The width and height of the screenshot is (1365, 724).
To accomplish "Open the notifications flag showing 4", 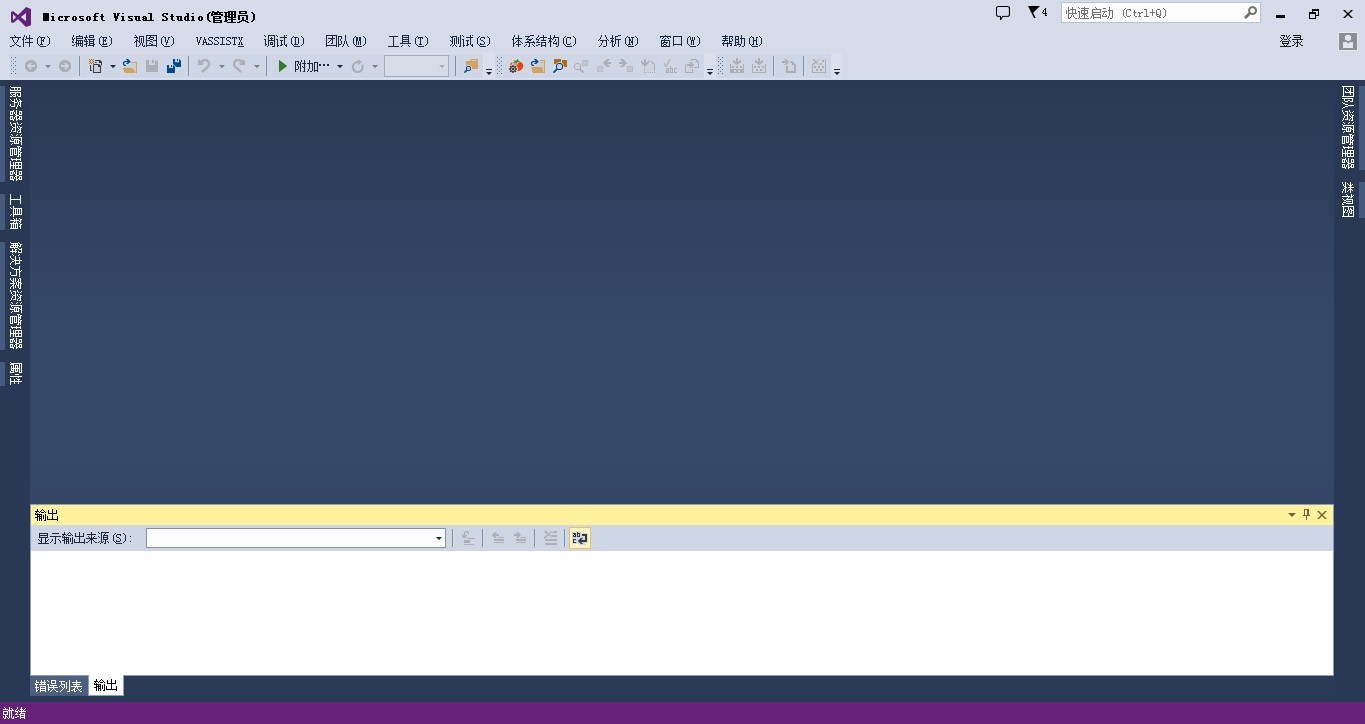I will click(x=1038, y=13).
